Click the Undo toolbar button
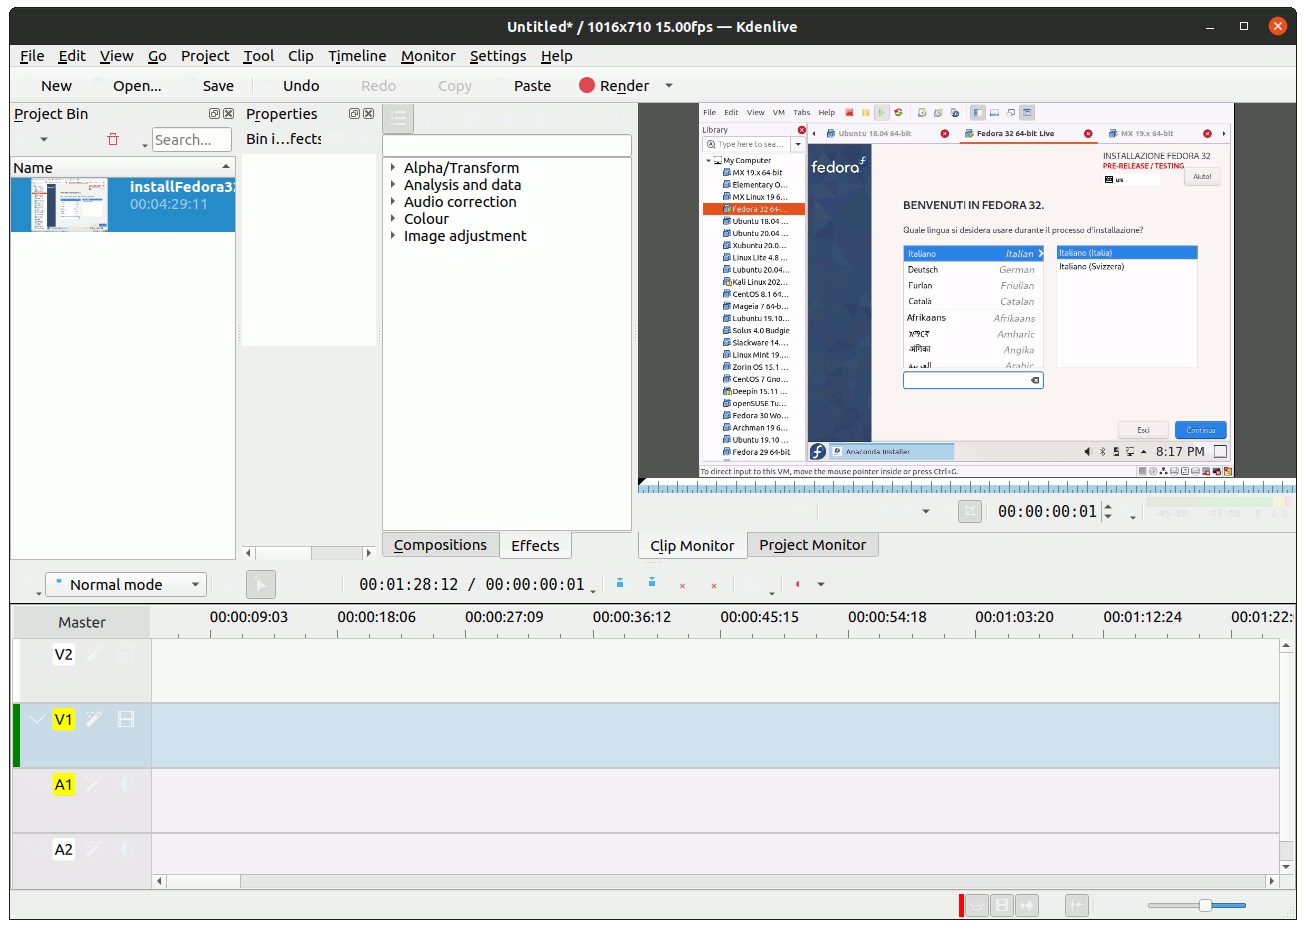 [301, 86]
